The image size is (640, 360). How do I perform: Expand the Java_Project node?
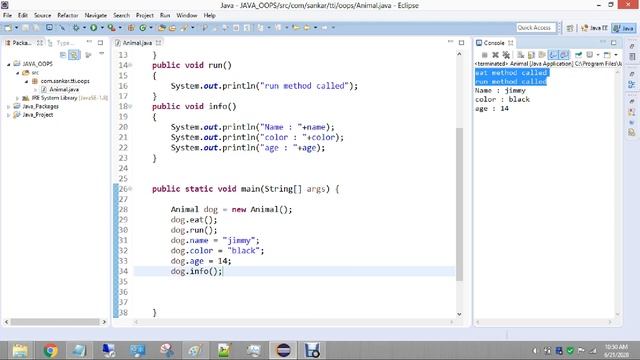point(9,115)
